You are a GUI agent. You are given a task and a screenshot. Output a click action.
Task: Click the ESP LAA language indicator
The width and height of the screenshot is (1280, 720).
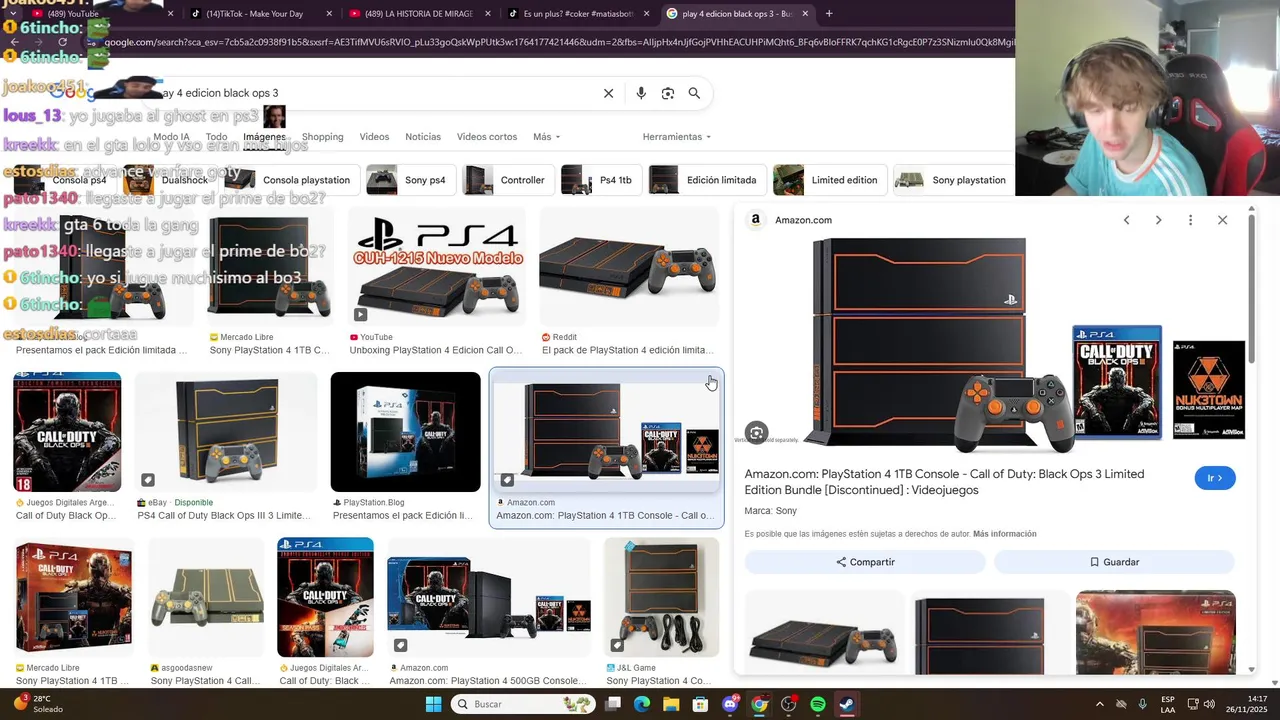[x=1168, y=704]
